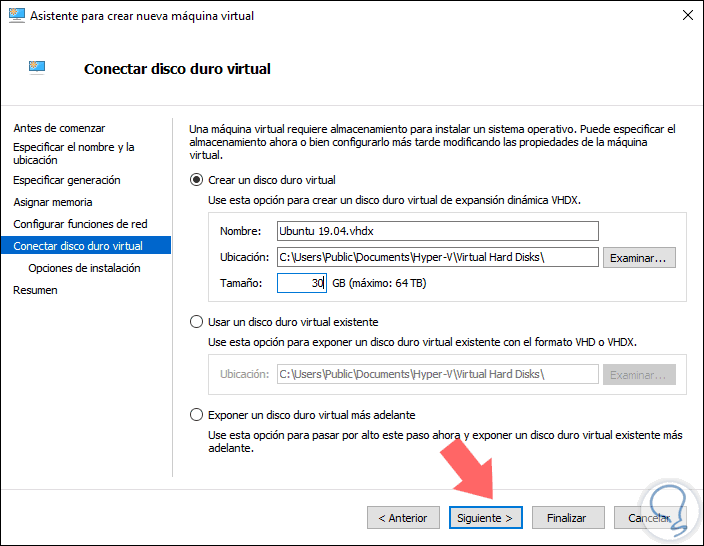Open the 'Asignar memoria' step

click(53, 202)
